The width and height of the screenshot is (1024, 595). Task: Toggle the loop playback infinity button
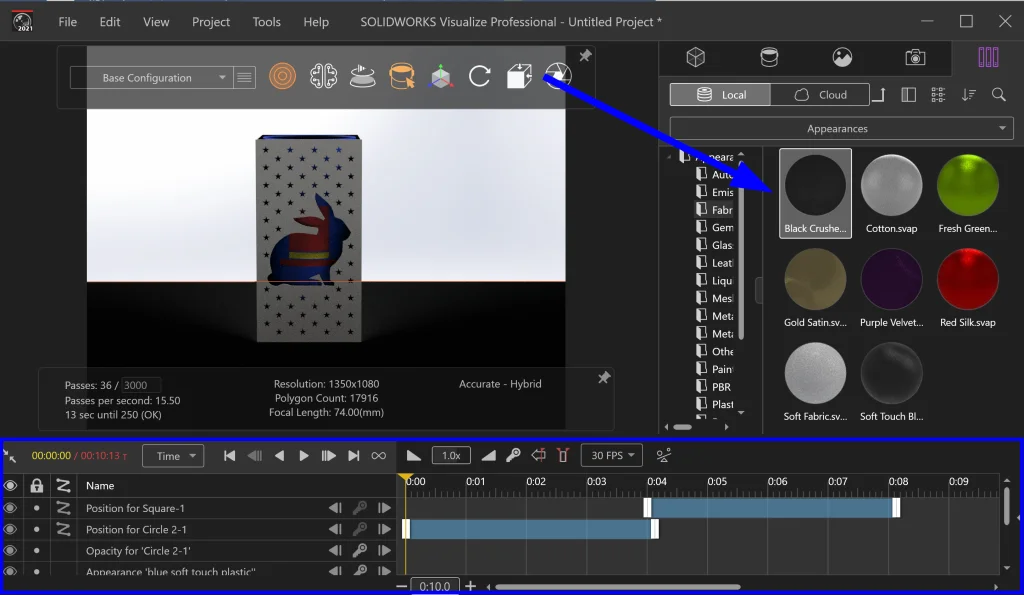click(x=378, y=456)
